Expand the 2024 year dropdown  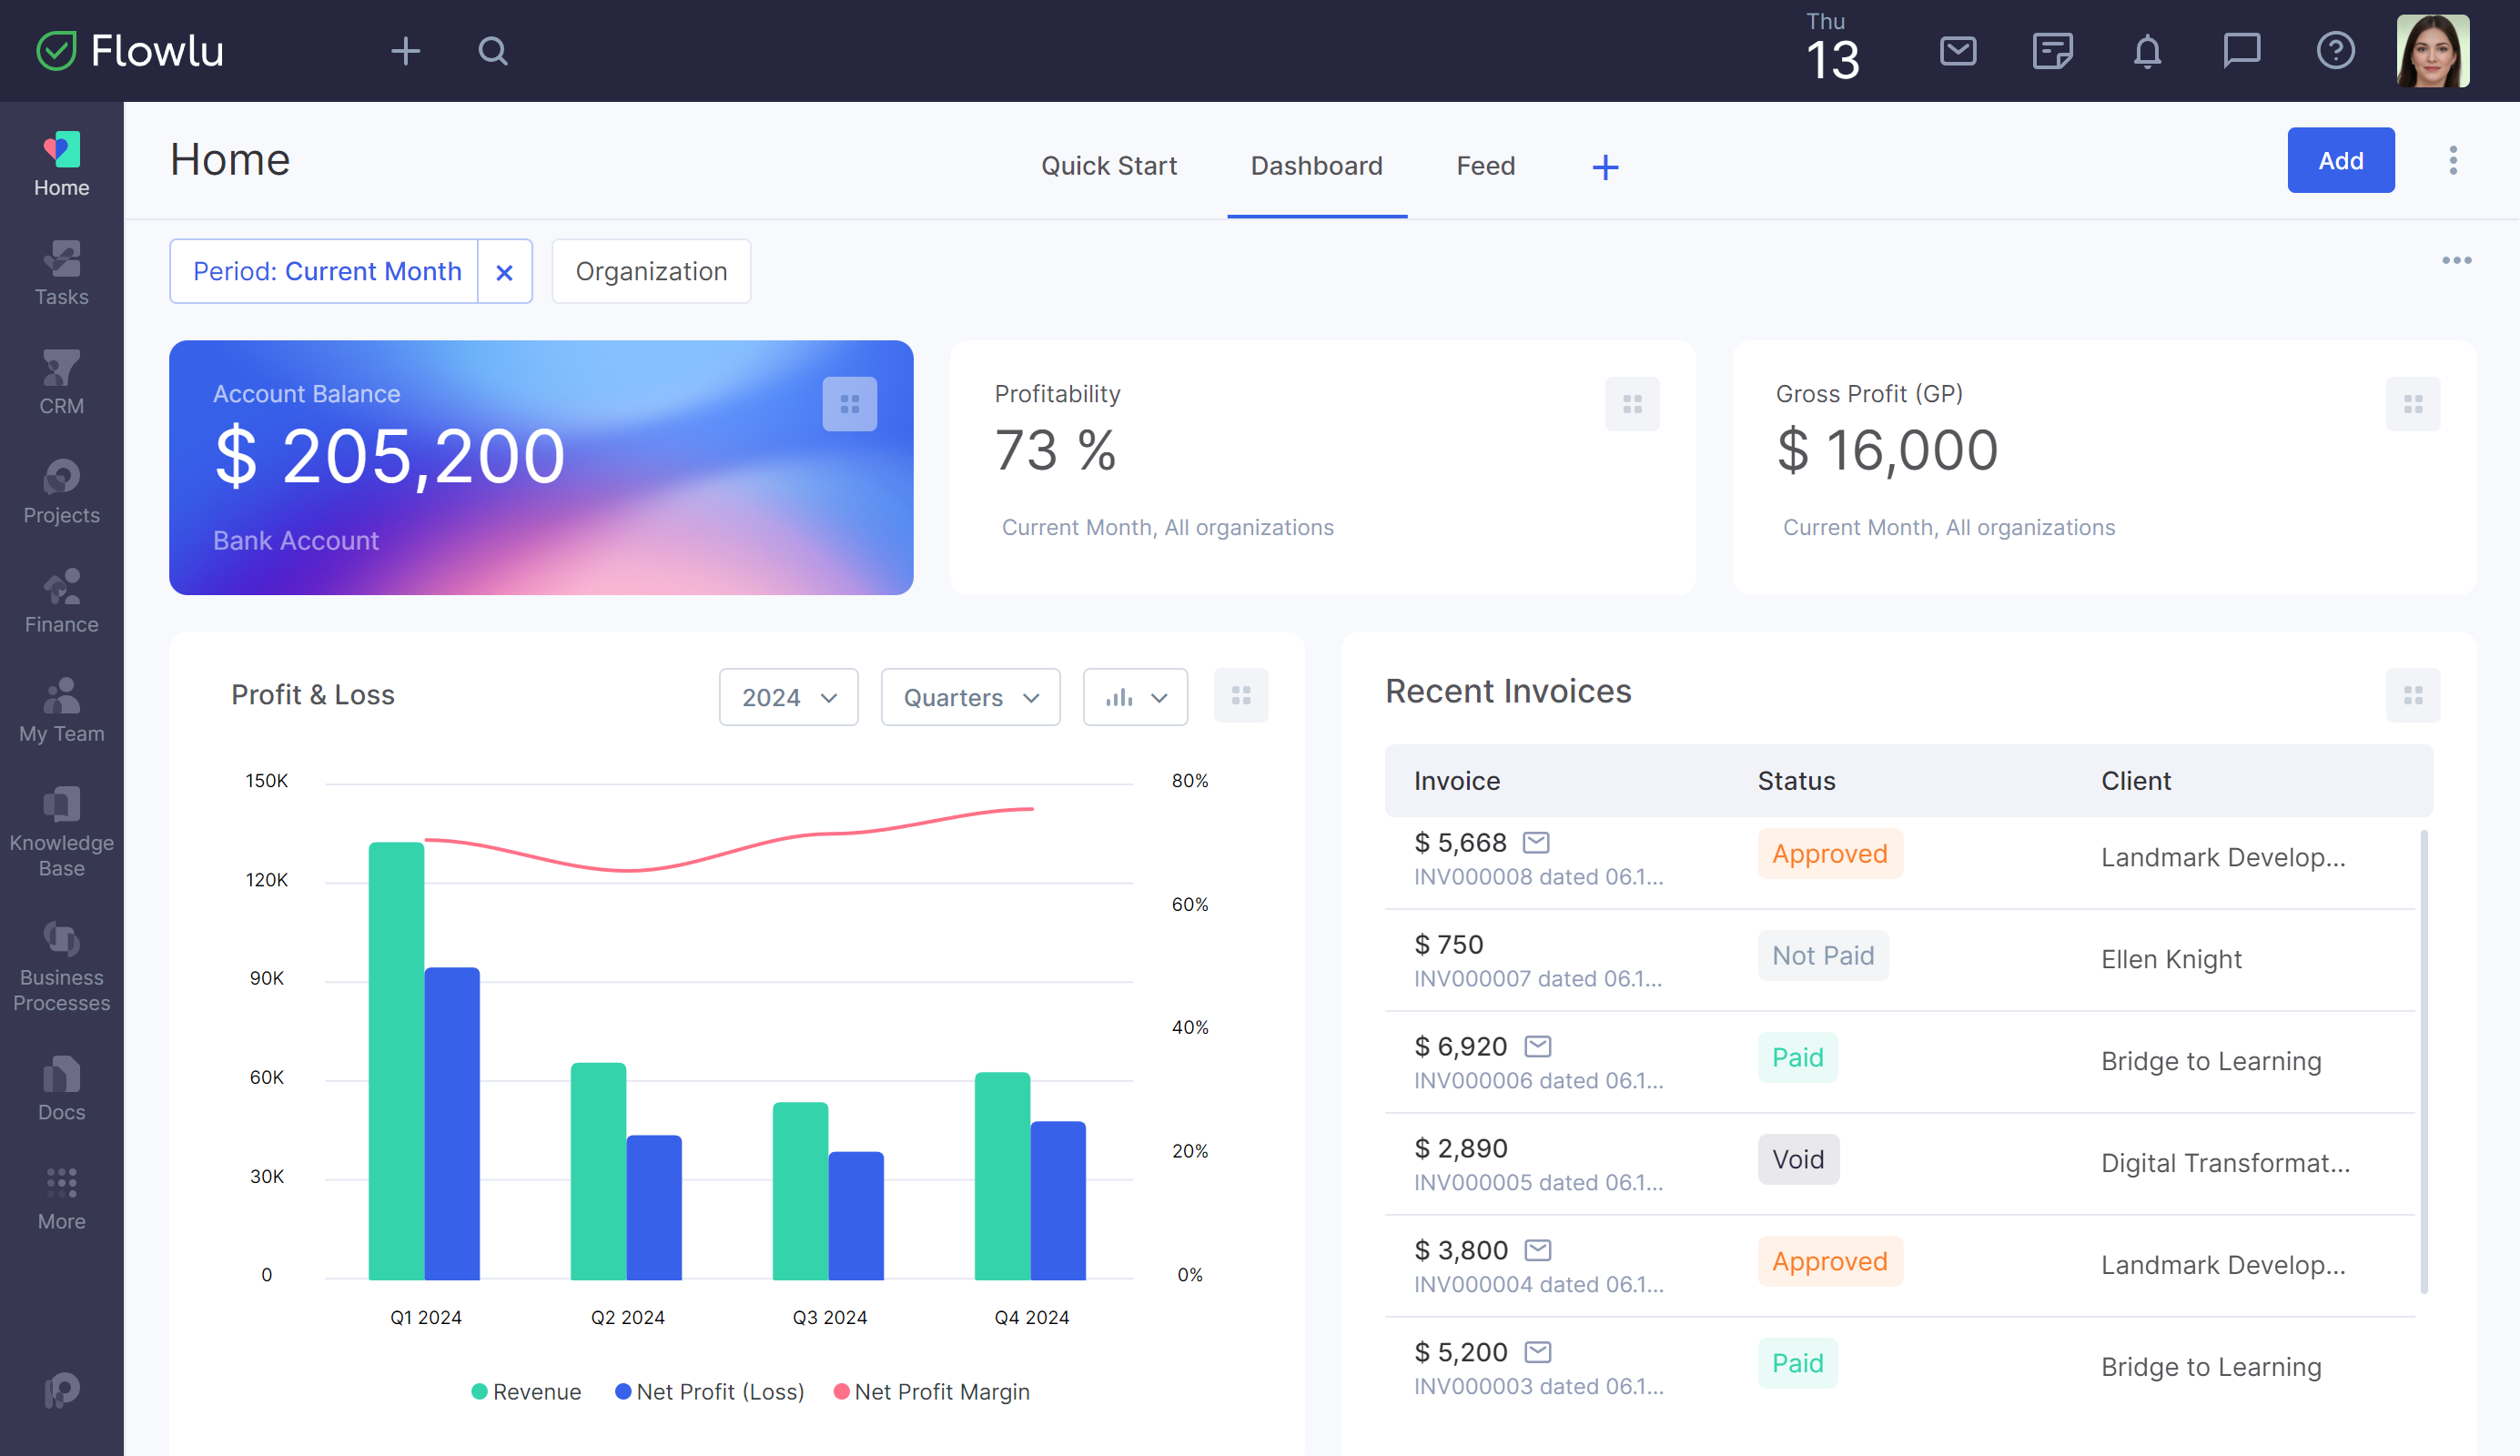pos(787,695)
